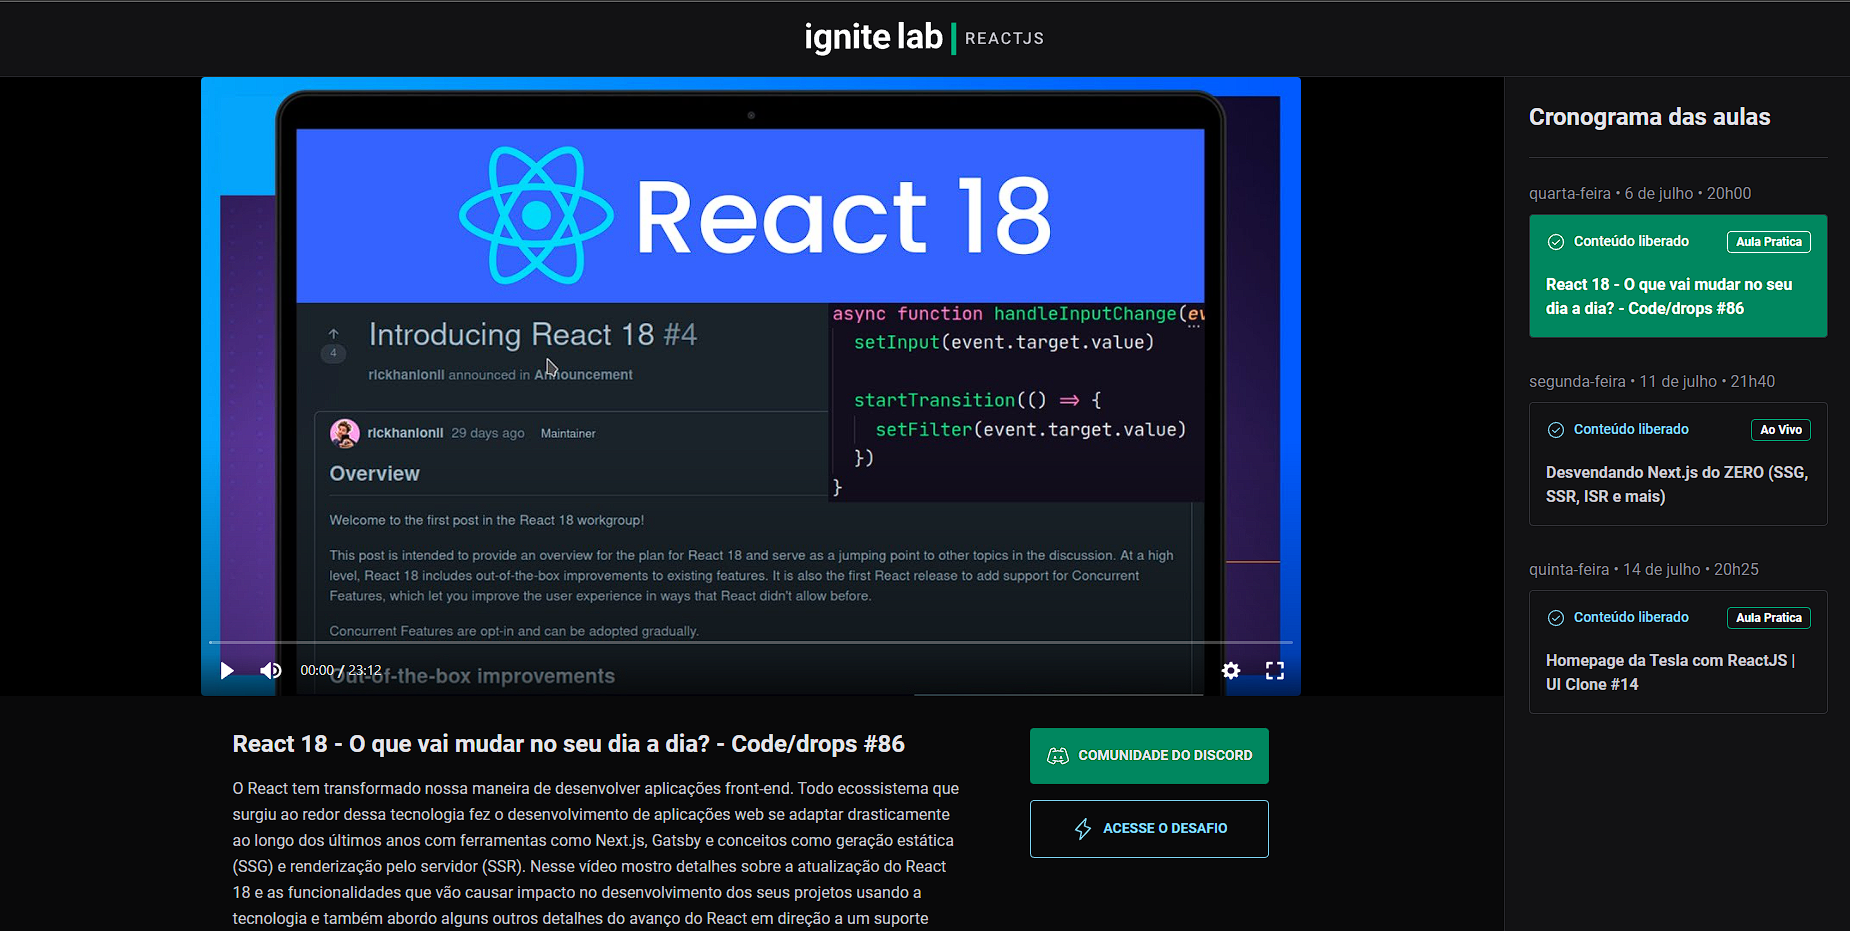This screenshot has height=931, width=1850.
Task: Click the Ao Vivo badge
Action: click(x=1781, y=430)
